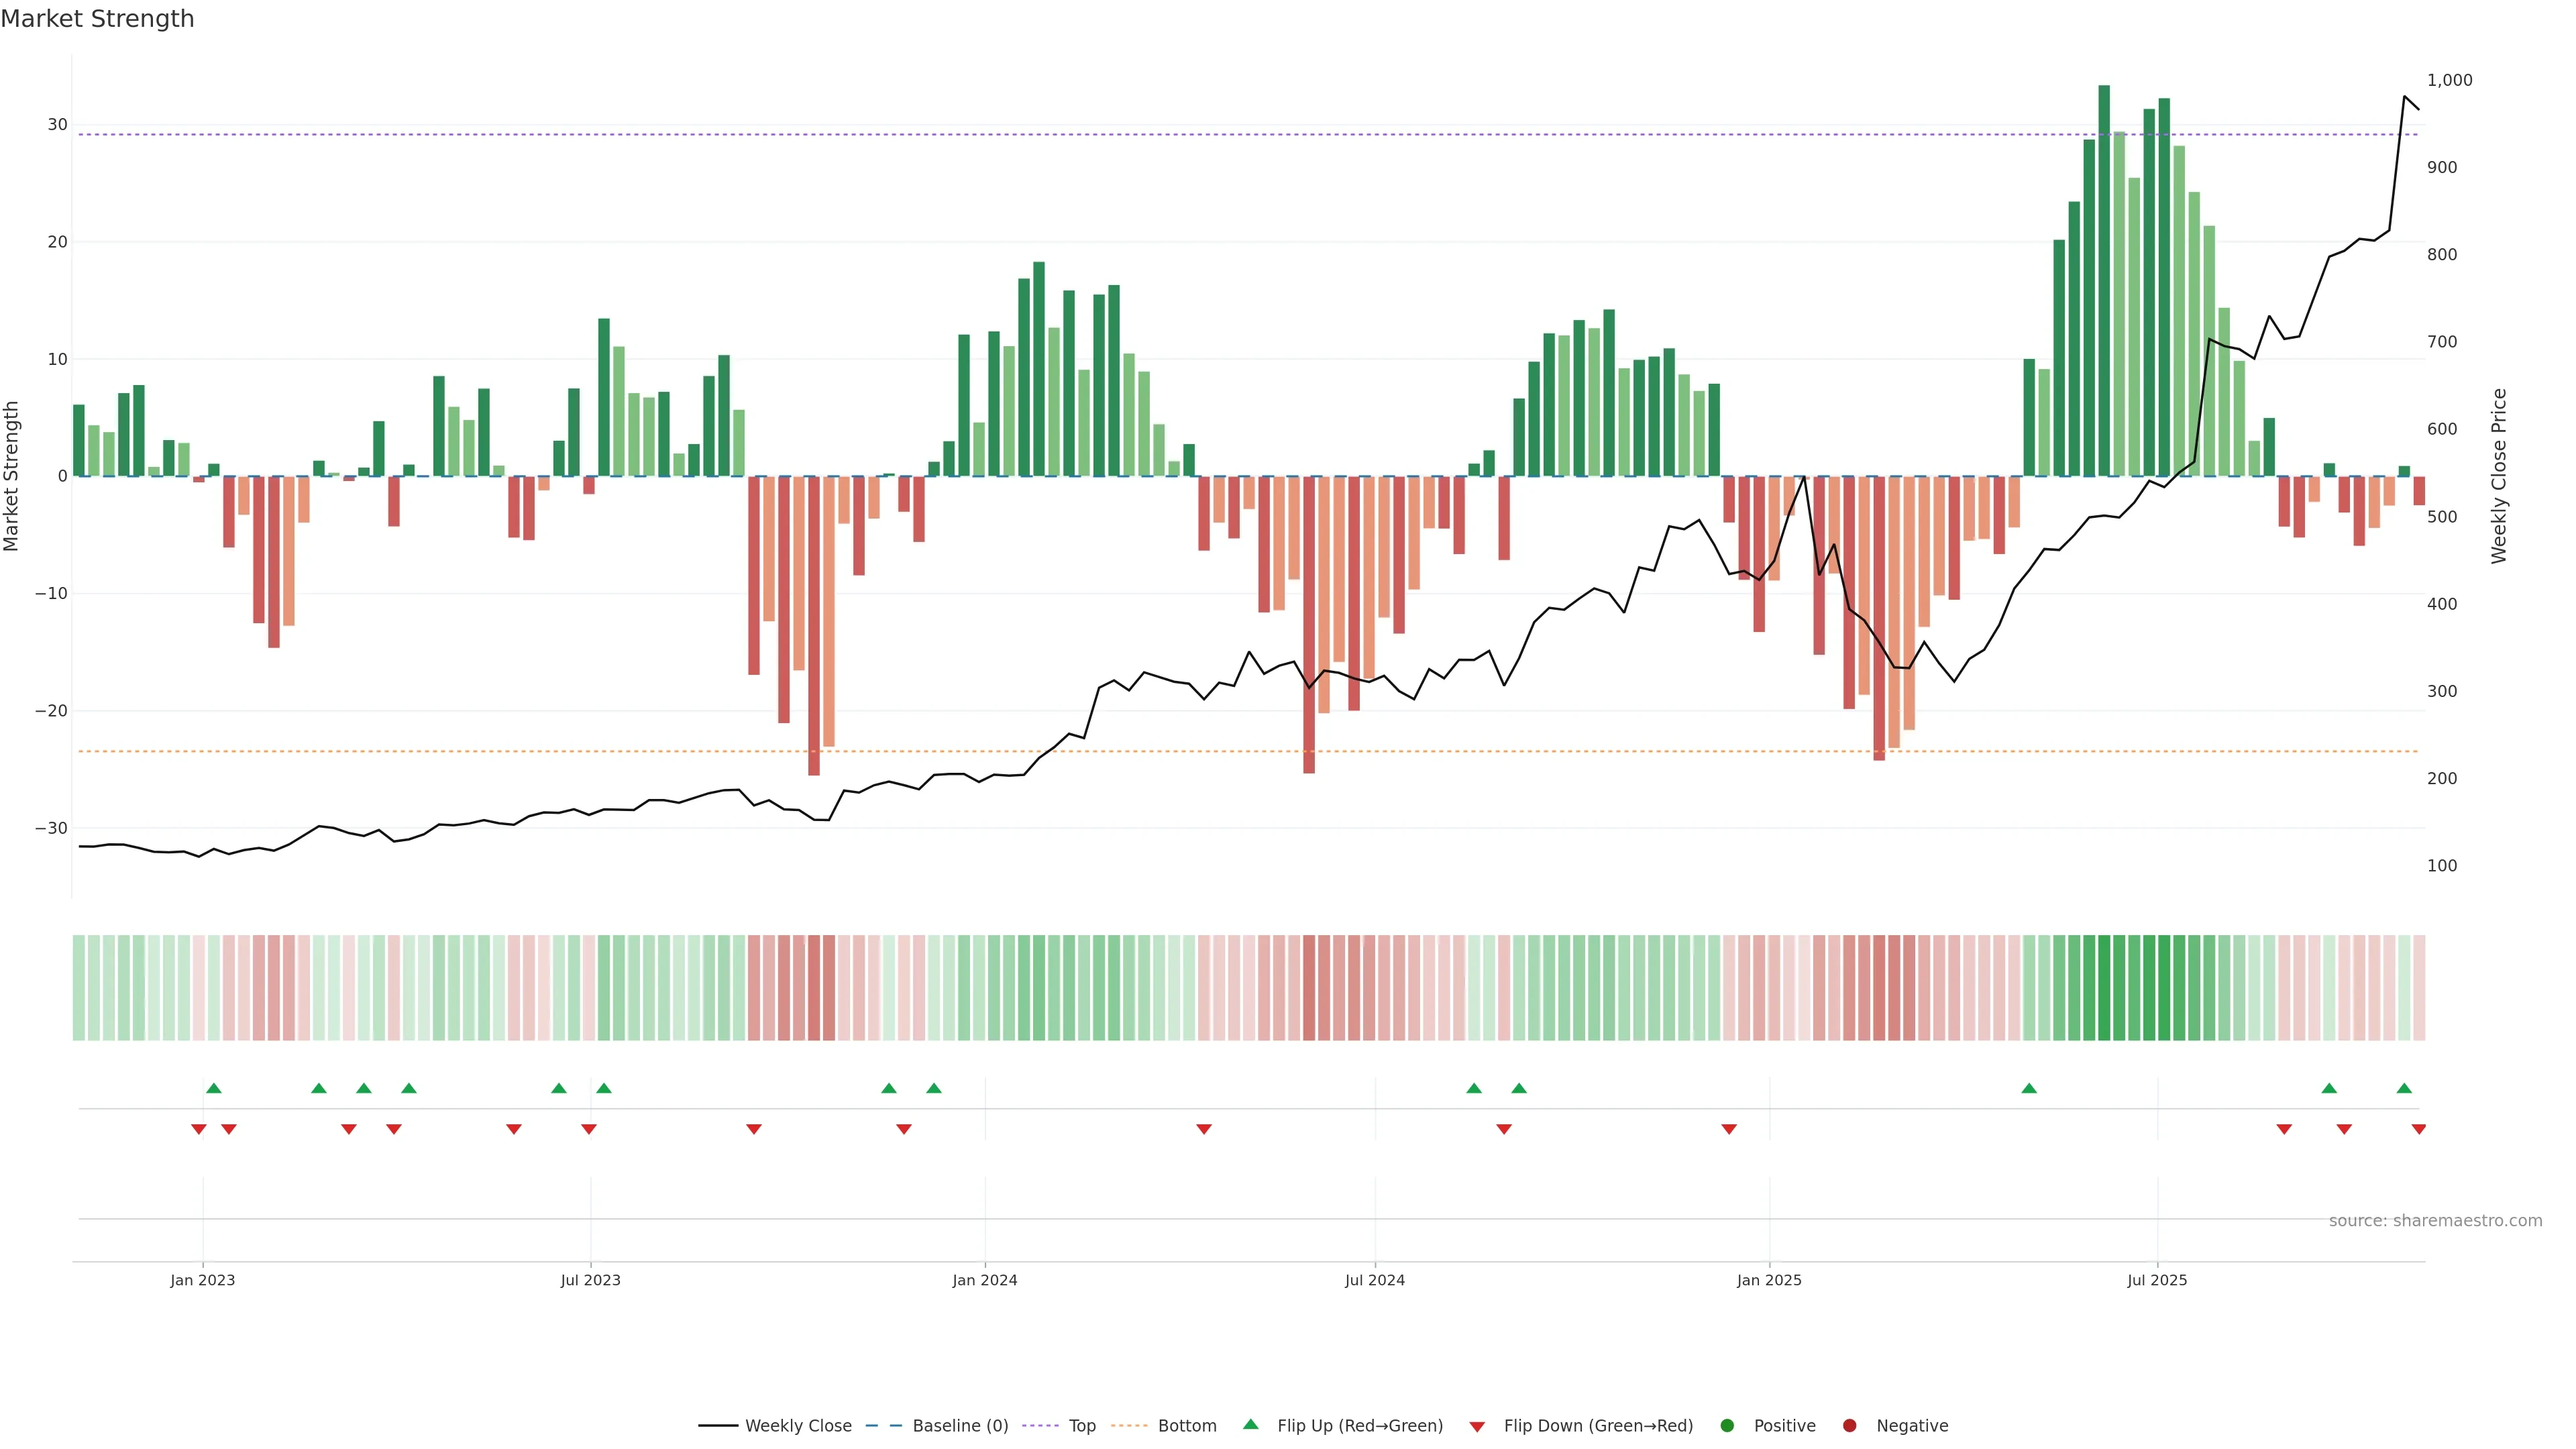Click Flip Up green triangle legend icon
Image resolution: width=2576 pixels, height=1449 pixels.
[x=1250, y=1425]
